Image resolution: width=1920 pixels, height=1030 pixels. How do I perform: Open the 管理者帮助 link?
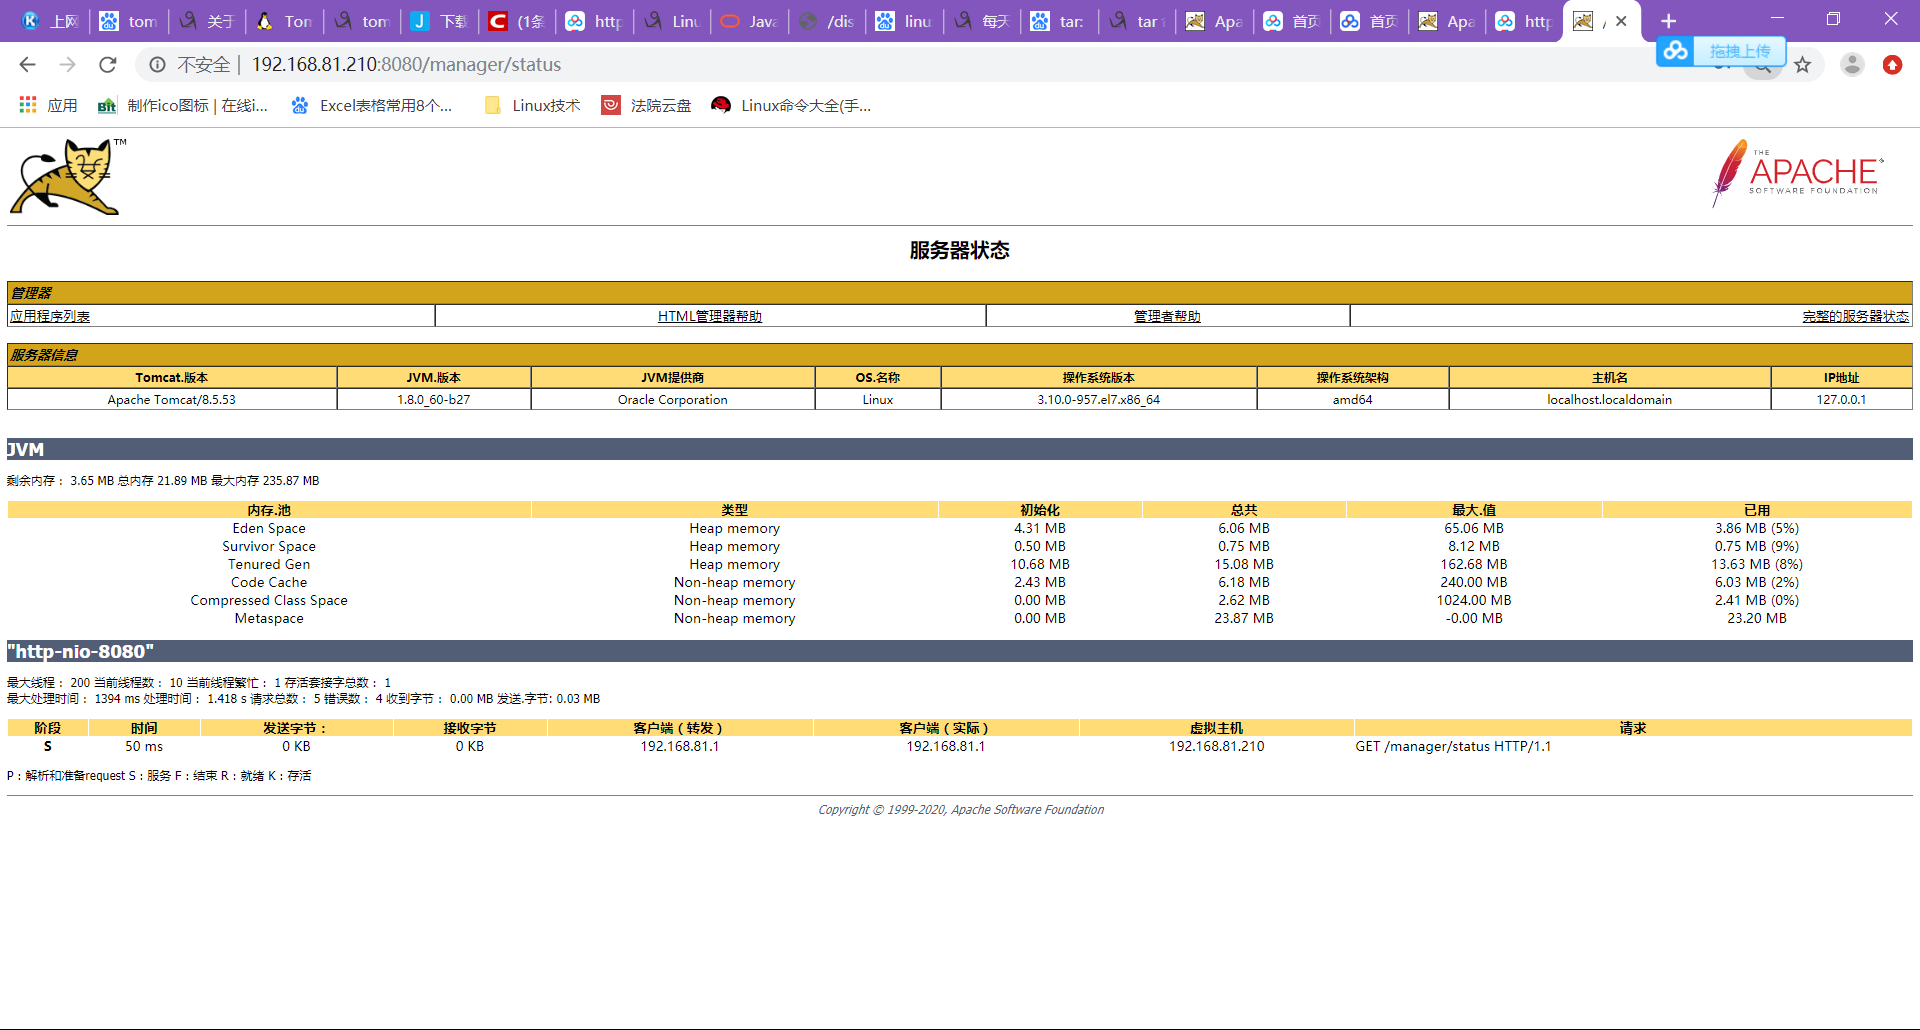point(1167,316)
